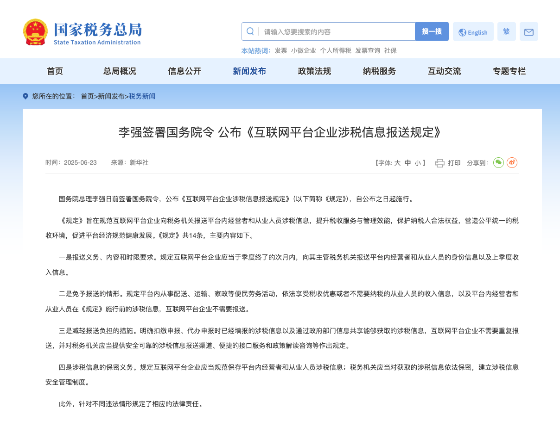Open 信息公开 nav item
This screenshot has height=421, width=560.
point(185,71)
